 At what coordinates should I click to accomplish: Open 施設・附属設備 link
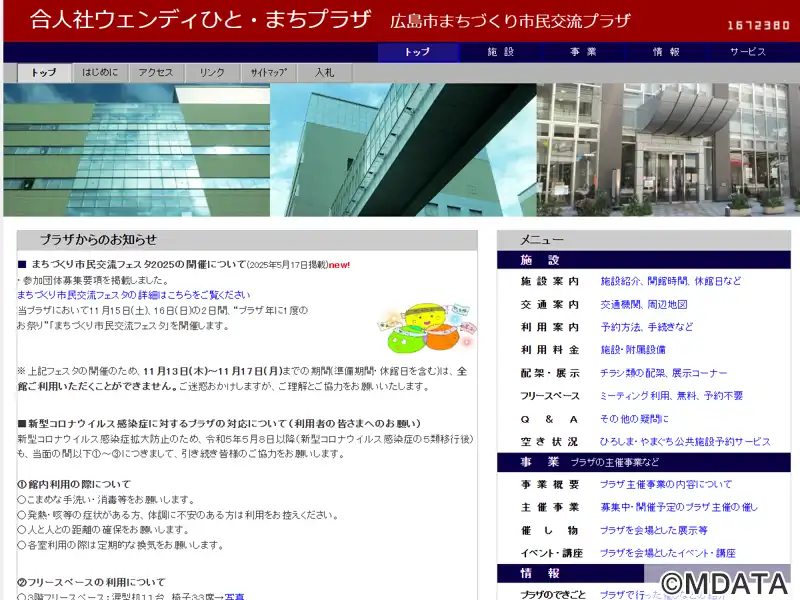click(633, 350)
